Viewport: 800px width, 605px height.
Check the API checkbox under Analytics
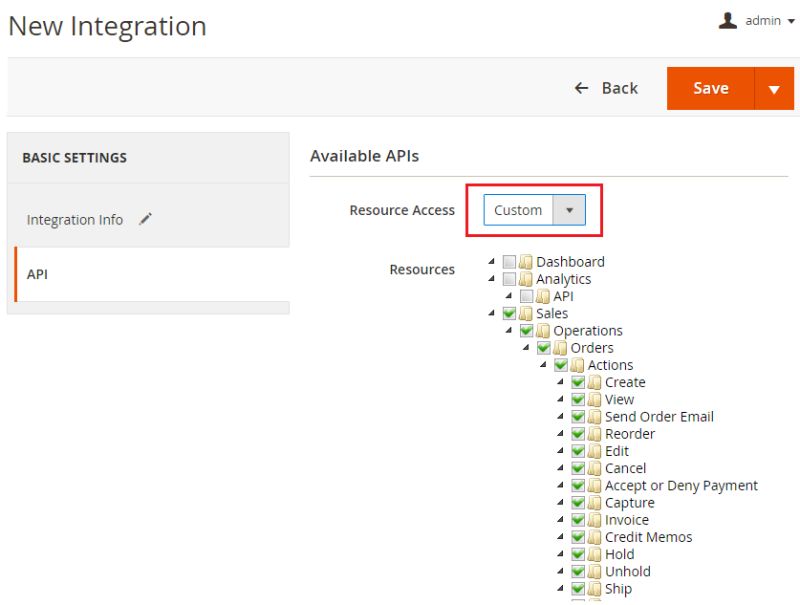(x=527, y=296)
